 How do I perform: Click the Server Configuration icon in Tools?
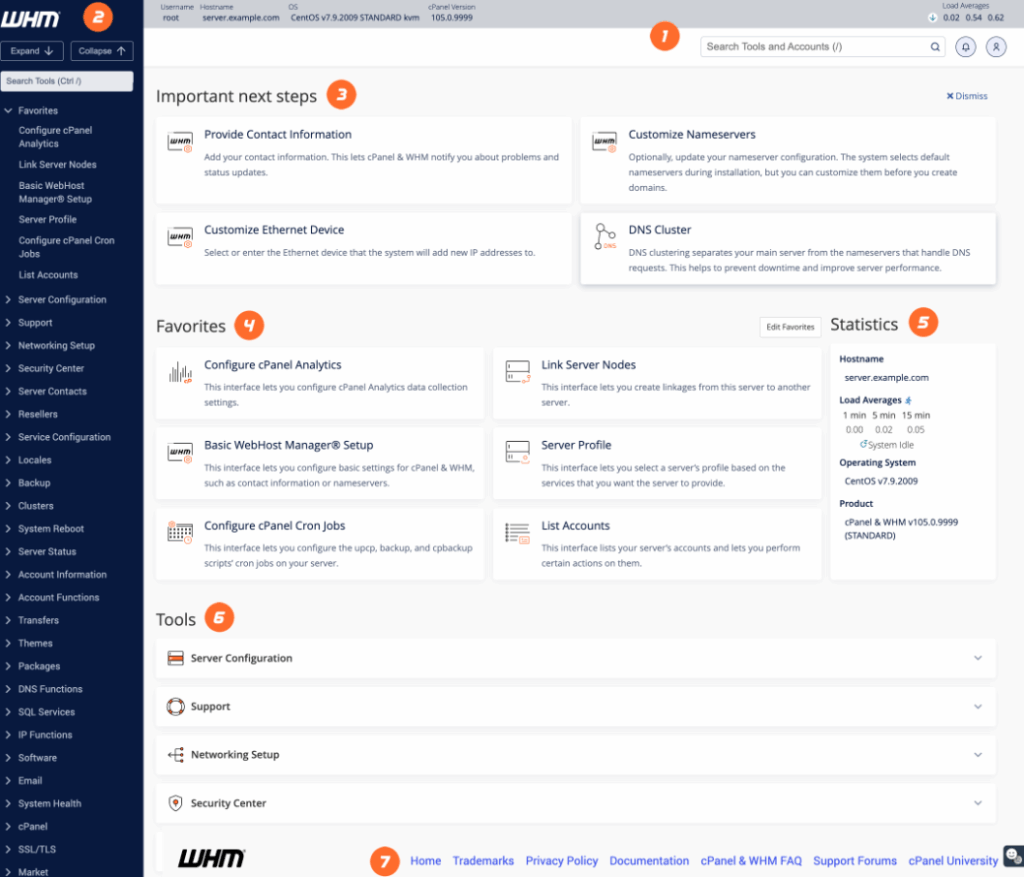click(x=175, y=658)
